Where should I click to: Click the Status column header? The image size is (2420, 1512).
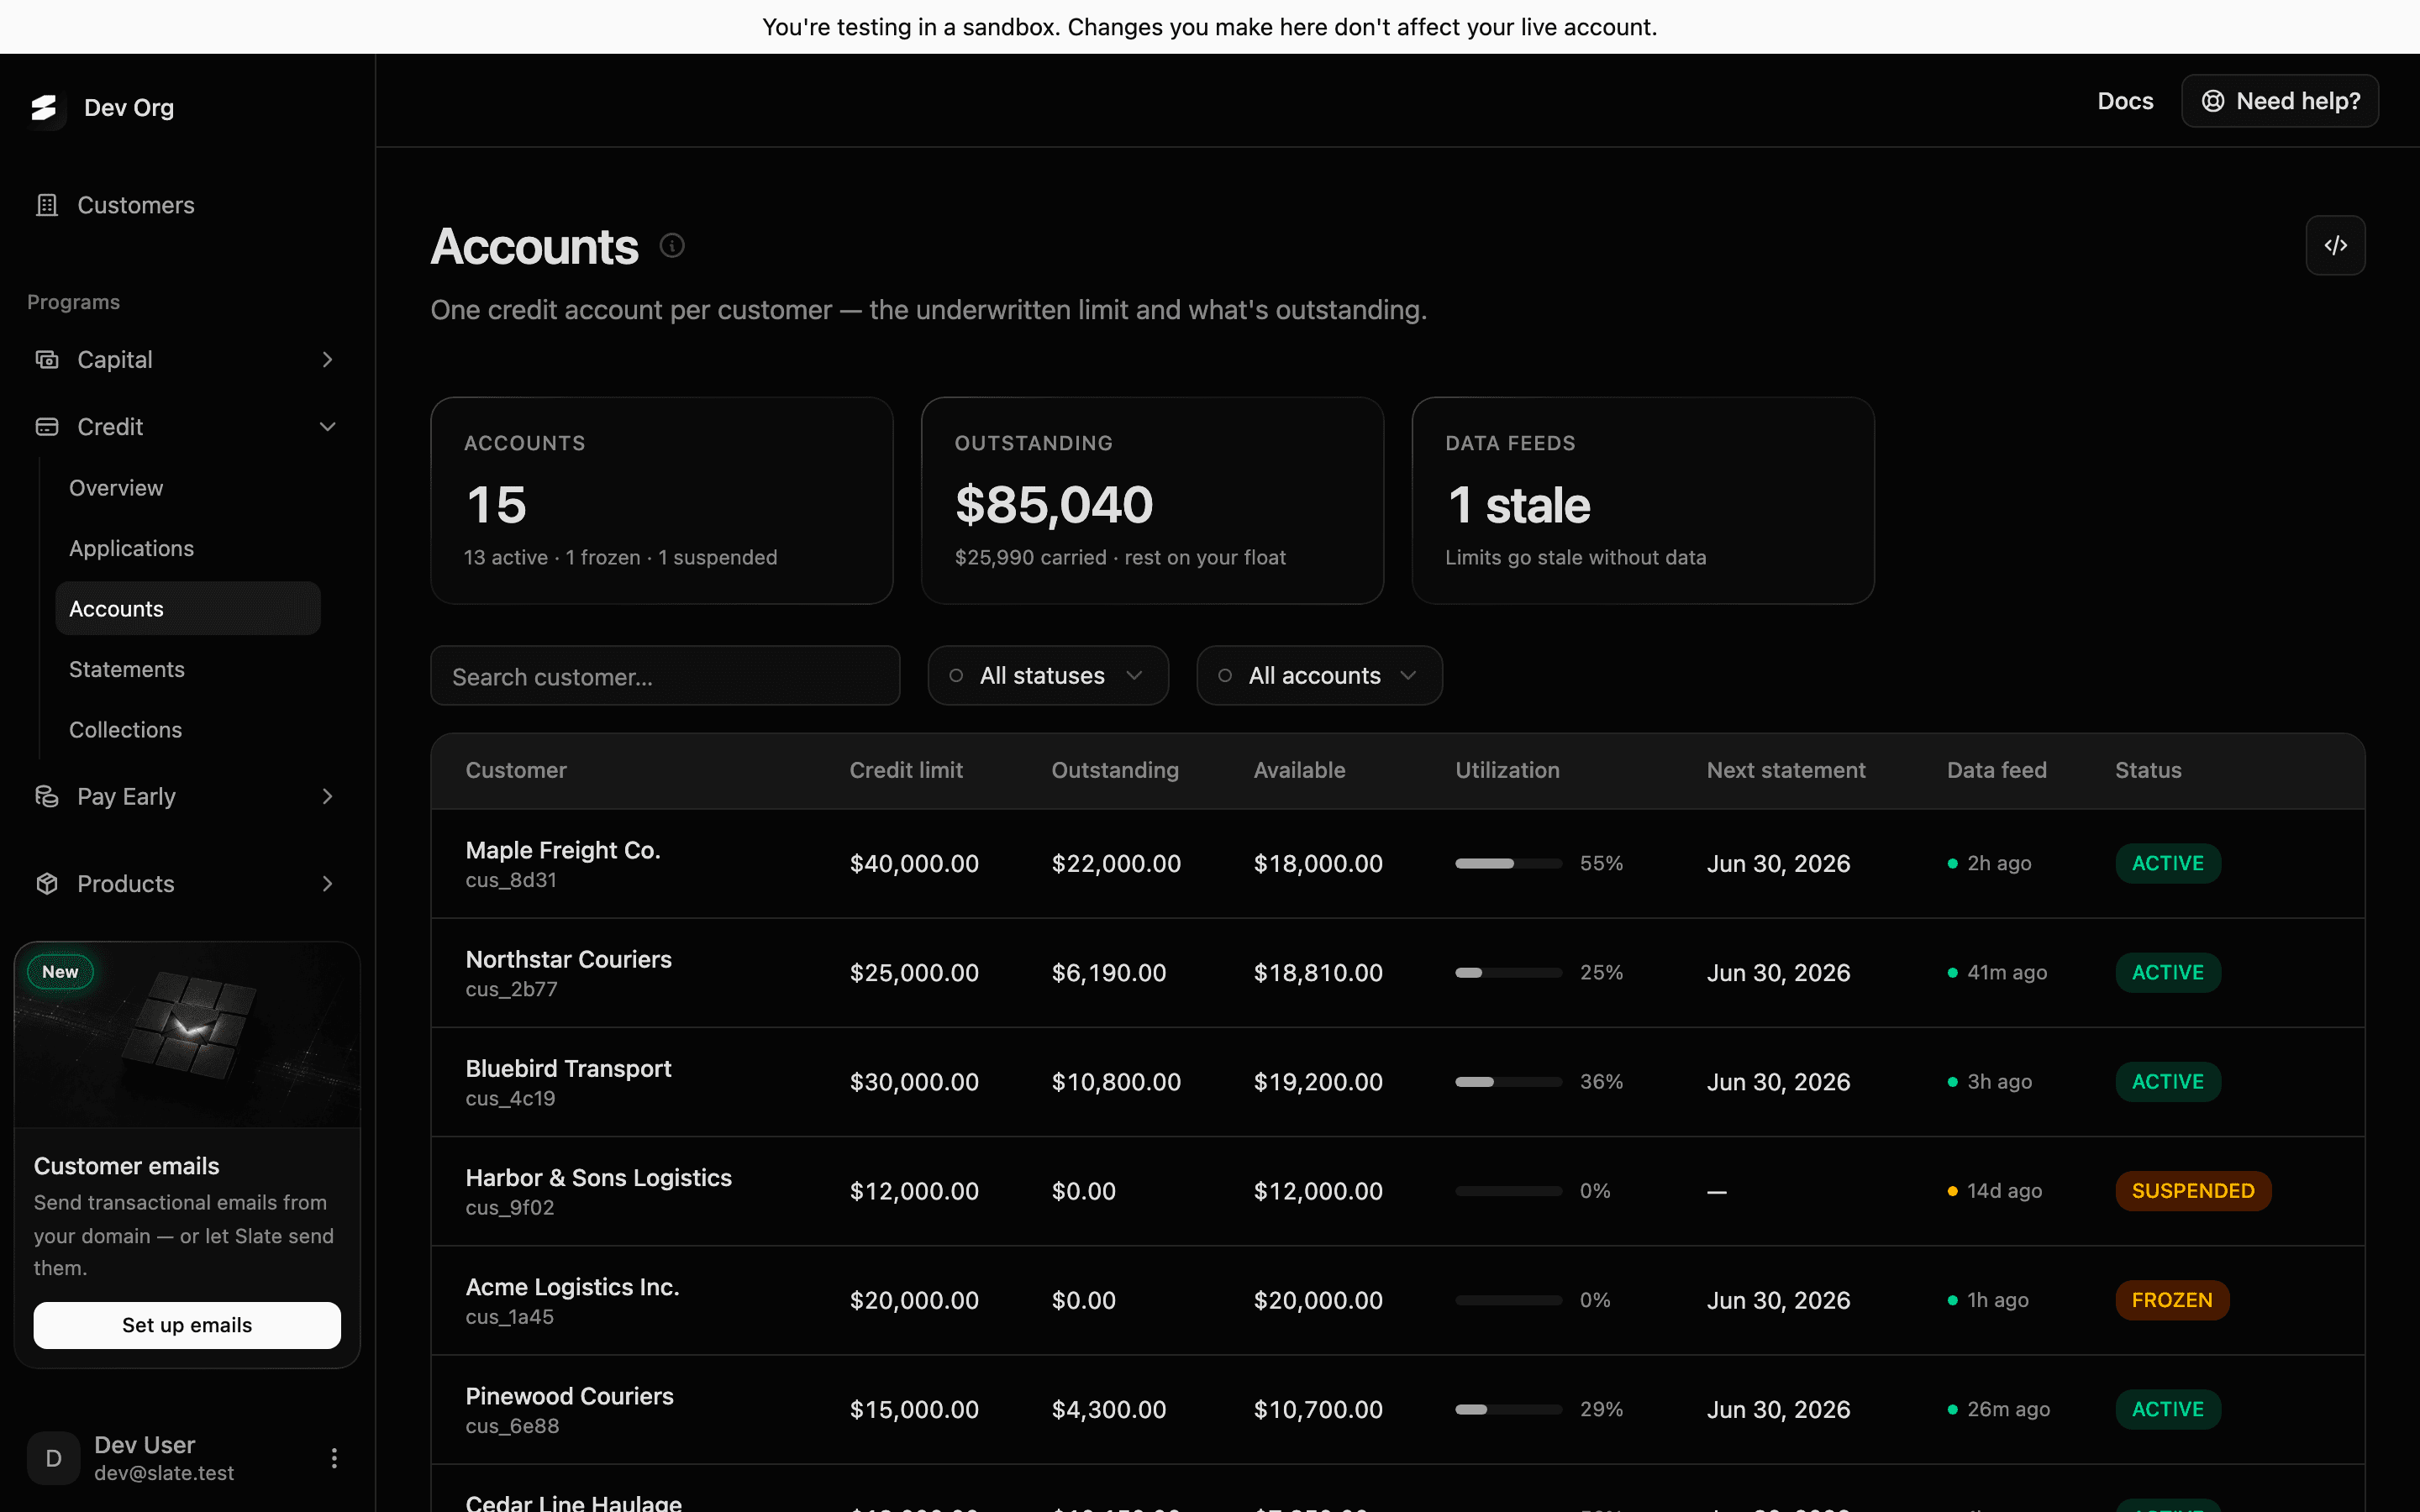2148,770
